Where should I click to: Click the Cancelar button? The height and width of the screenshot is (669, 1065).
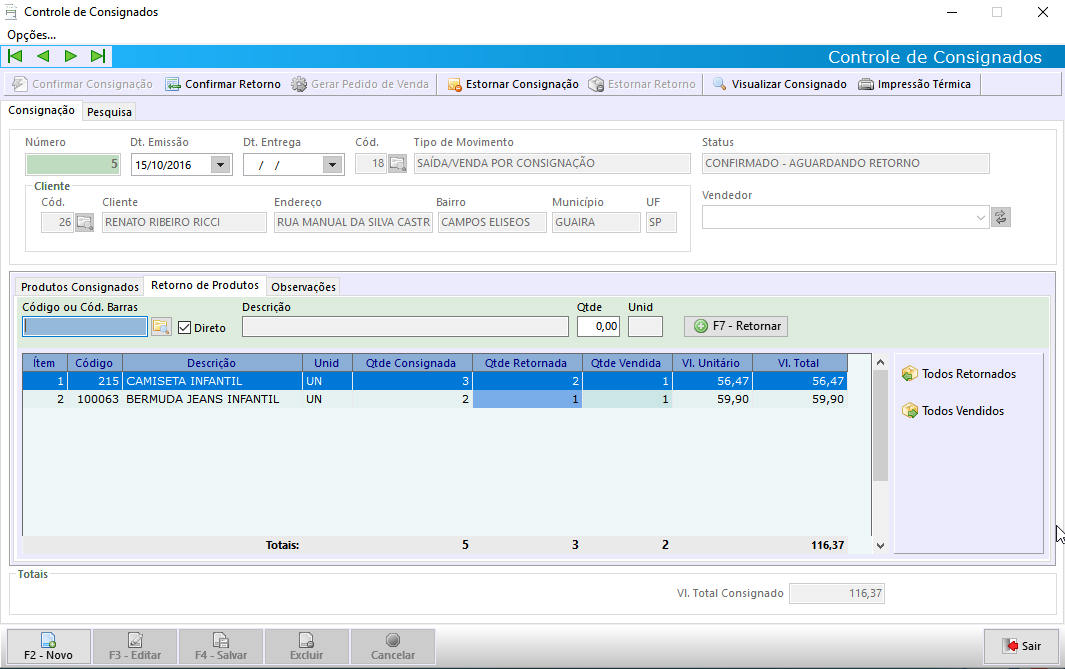pyautogui.click(x=393, y=646)
